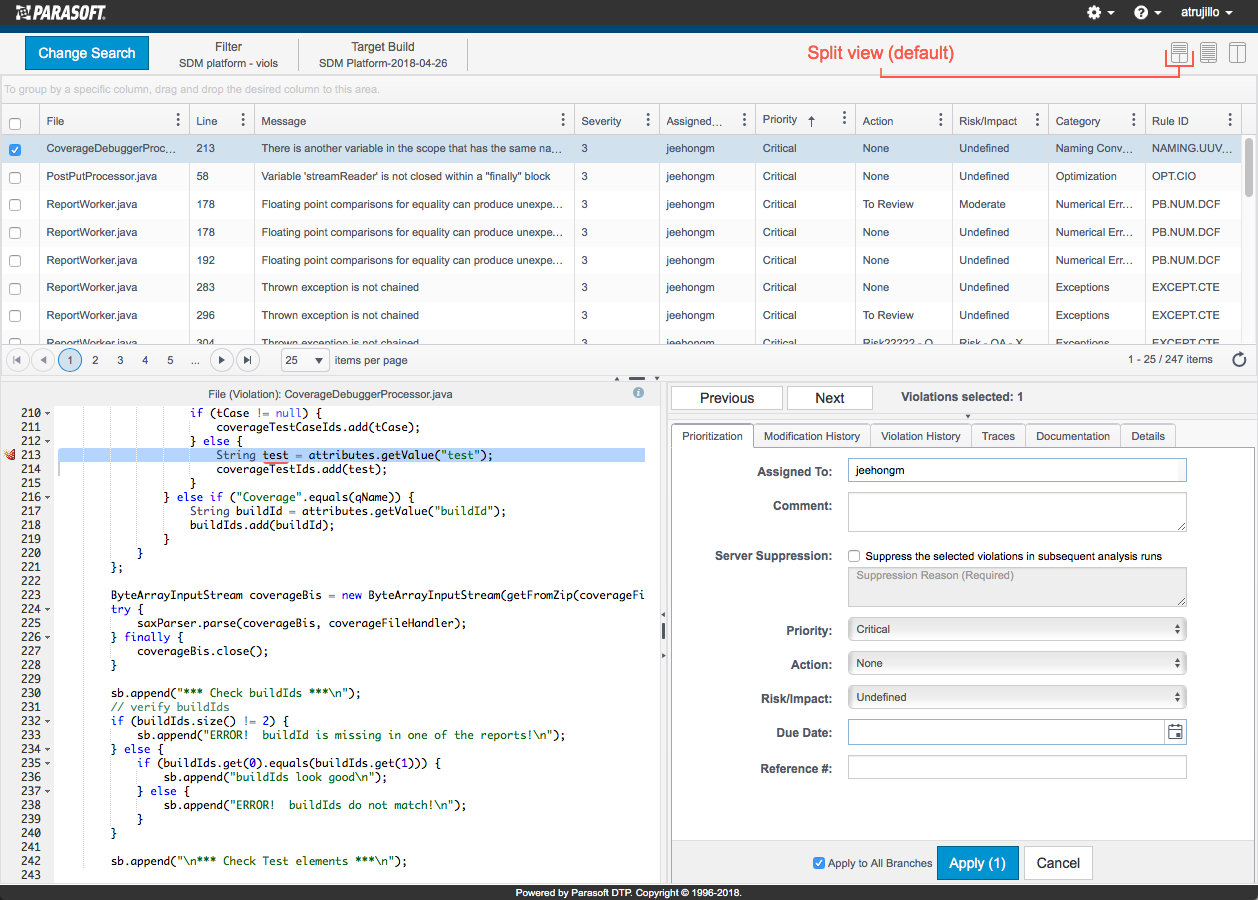Switch to Traces tab
Screen dimensions: 1258x900
(x=998, y=436)
